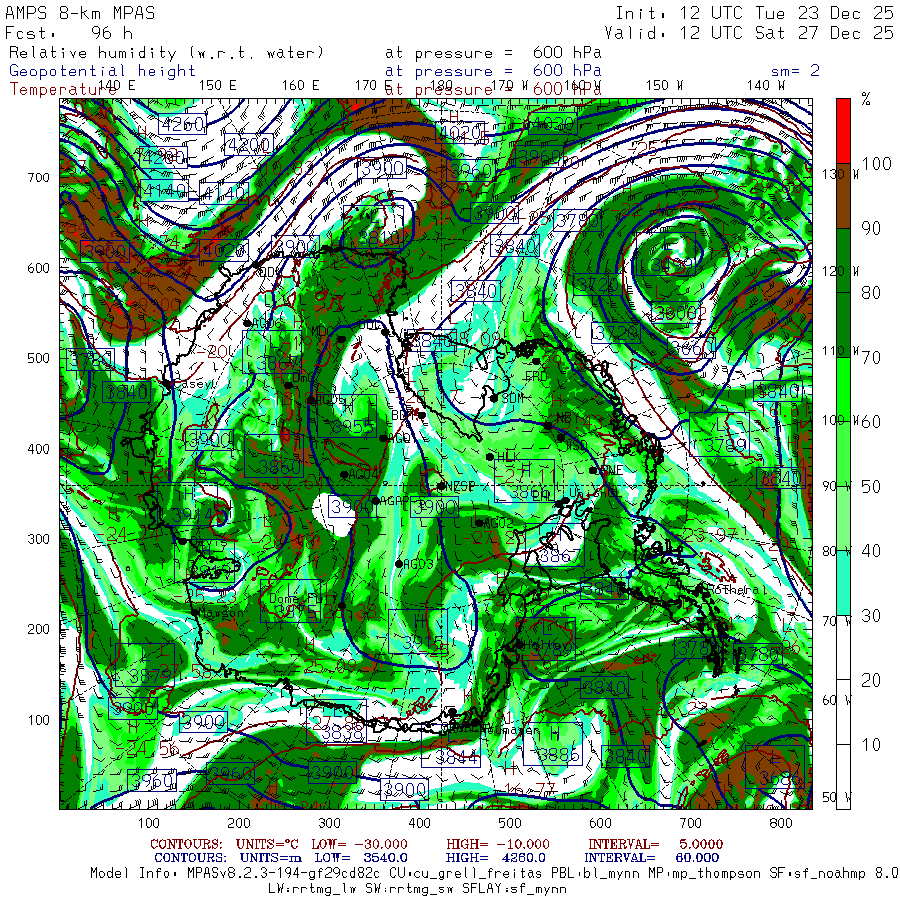900x900 pixels.
Task: Click the '800' tick label on bottom axis
Action: coord(781,824)
